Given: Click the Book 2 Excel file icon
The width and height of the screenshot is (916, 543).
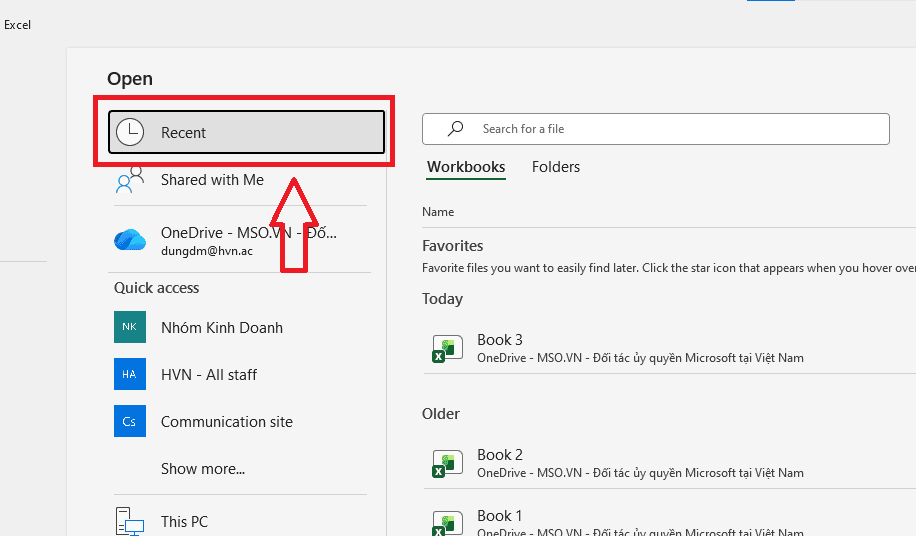Looking at the screenshot, I should pos(447,463).
